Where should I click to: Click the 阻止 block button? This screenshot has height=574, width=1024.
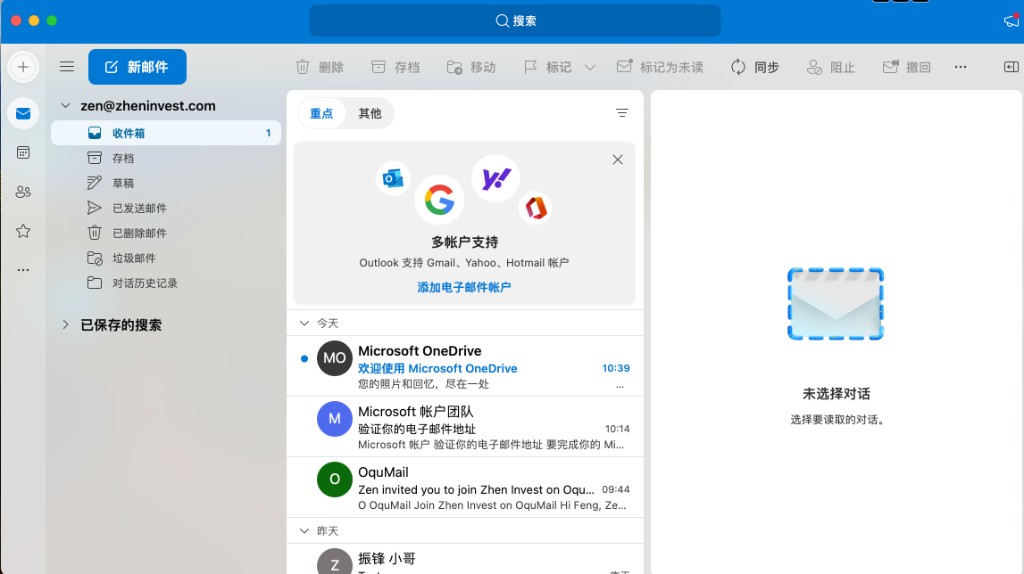coord(831,67)
